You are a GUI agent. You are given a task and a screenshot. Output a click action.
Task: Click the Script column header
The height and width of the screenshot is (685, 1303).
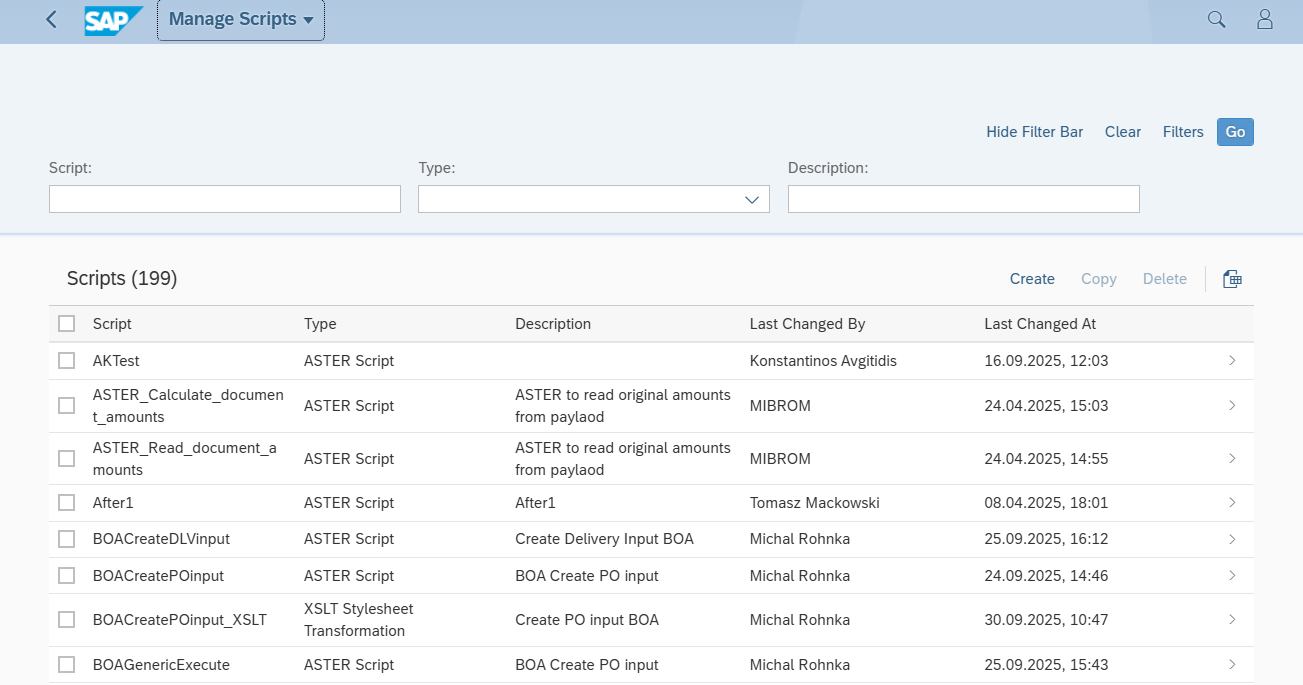pos(112,324)
